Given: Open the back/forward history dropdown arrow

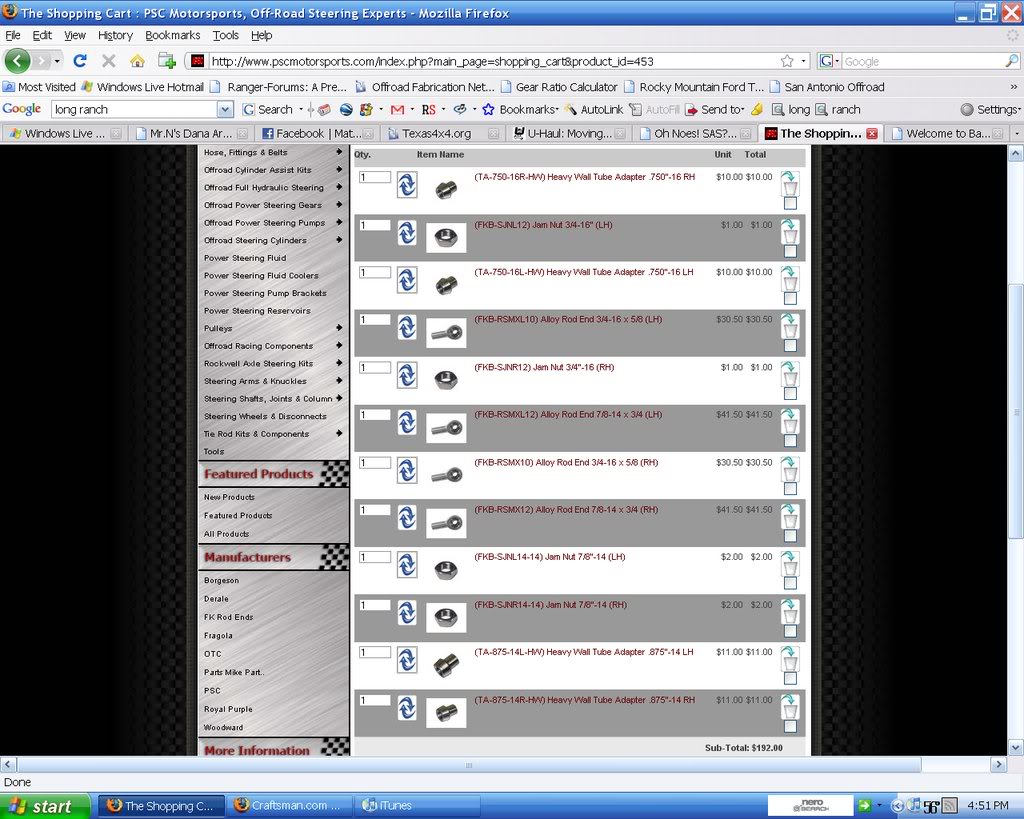Looking at the screenshot, I should click(57, 61).
